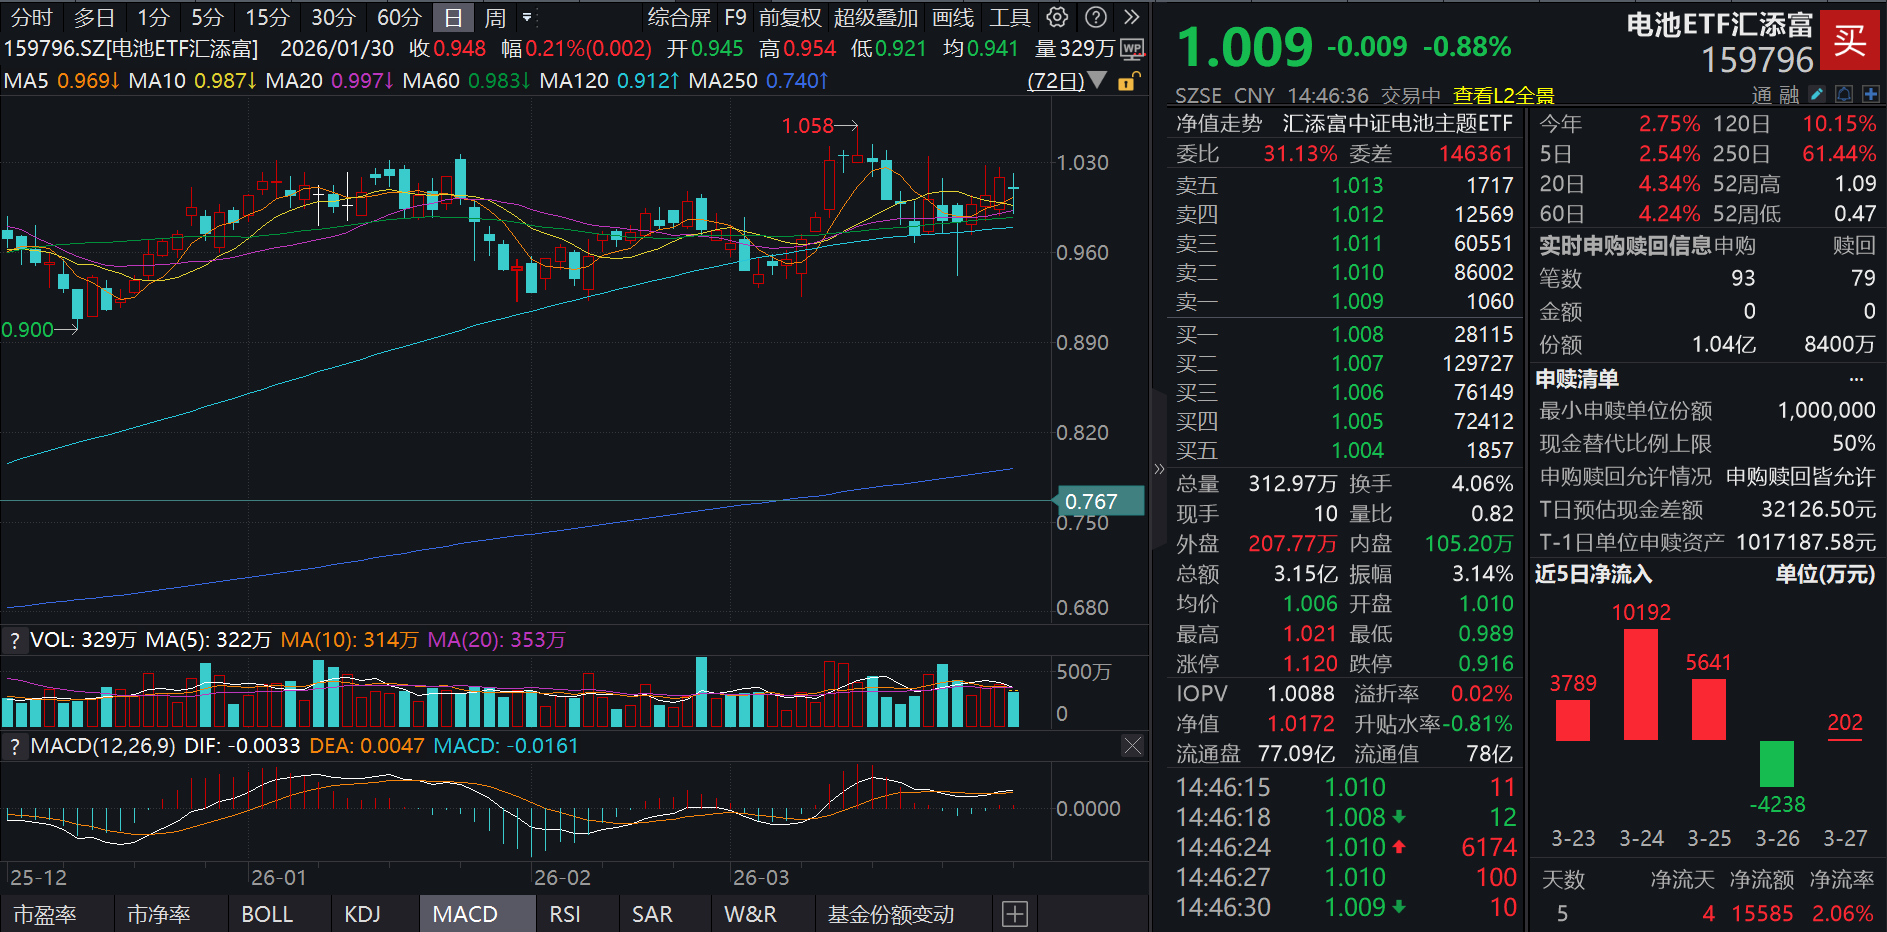Expand the more time periods dropdown

(528, 17)
